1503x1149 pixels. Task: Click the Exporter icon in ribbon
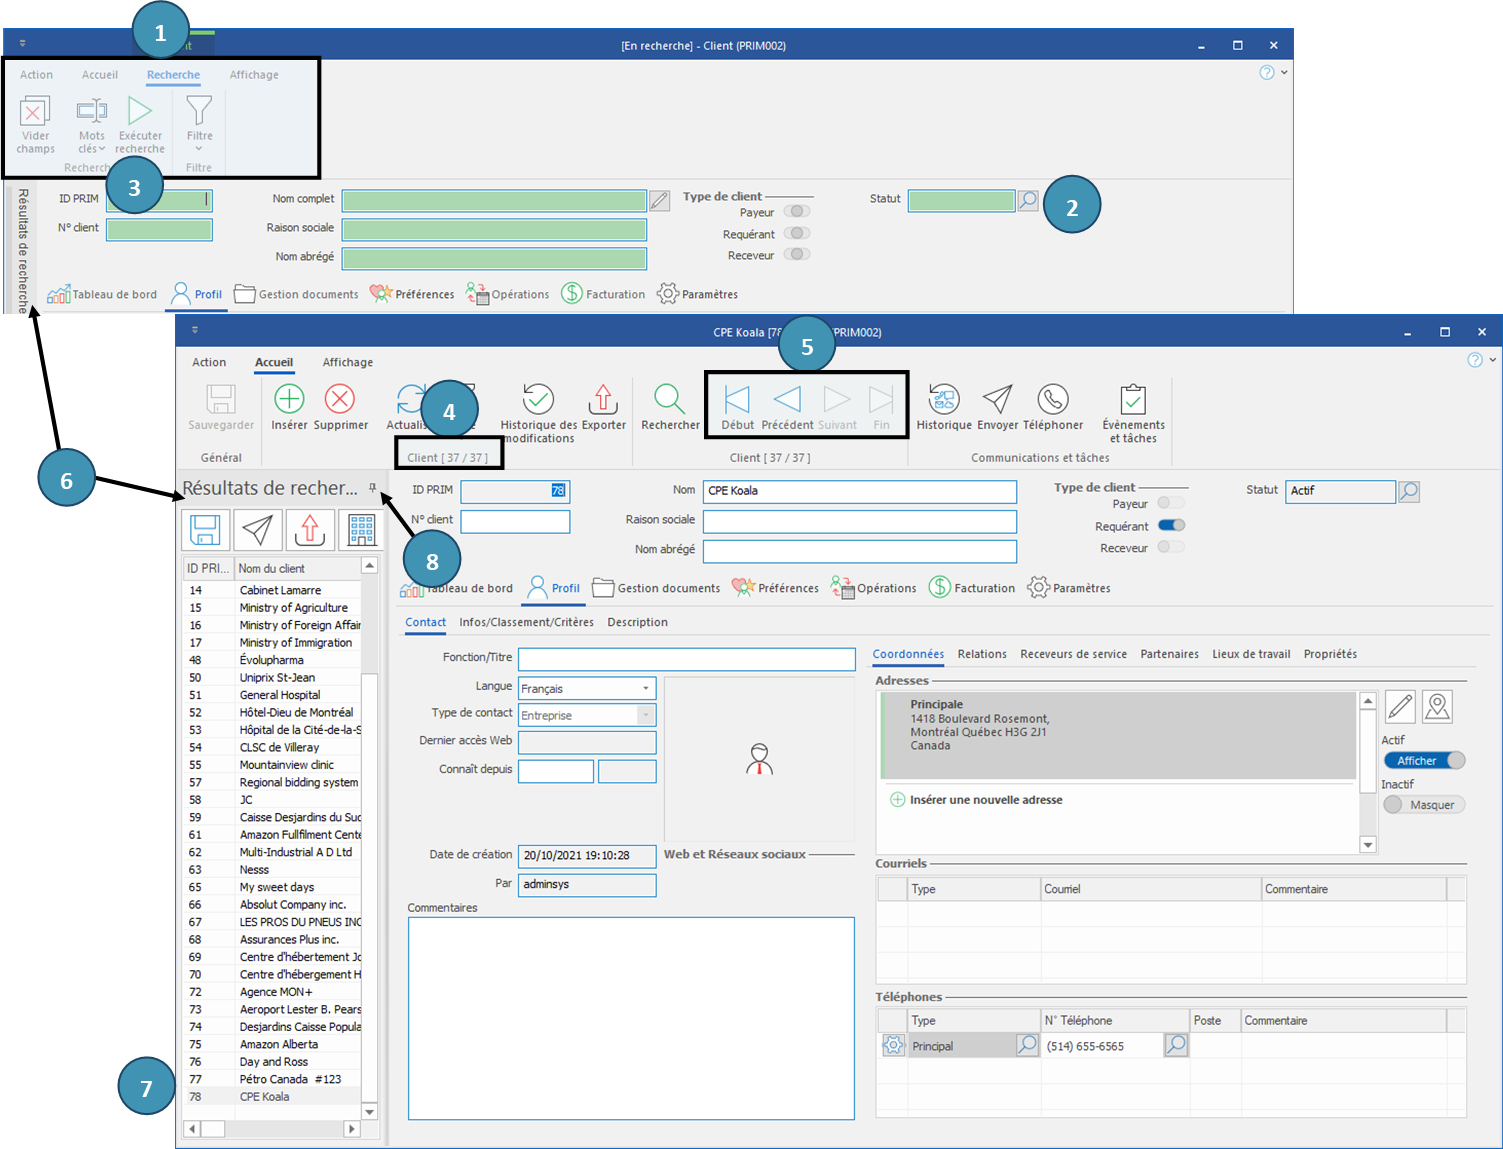[603, 400]
